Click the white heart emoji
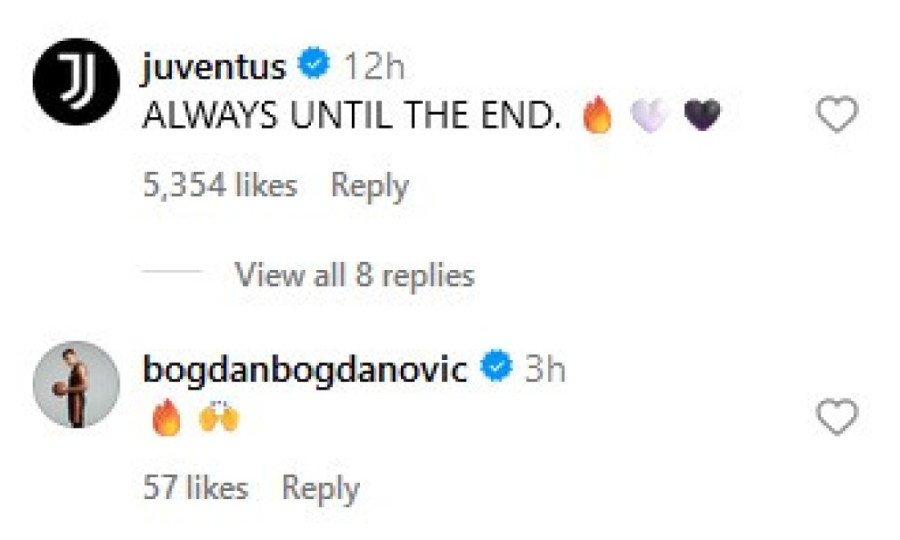Viewport: 900px width, 540px height. click(x=649, y=119)
